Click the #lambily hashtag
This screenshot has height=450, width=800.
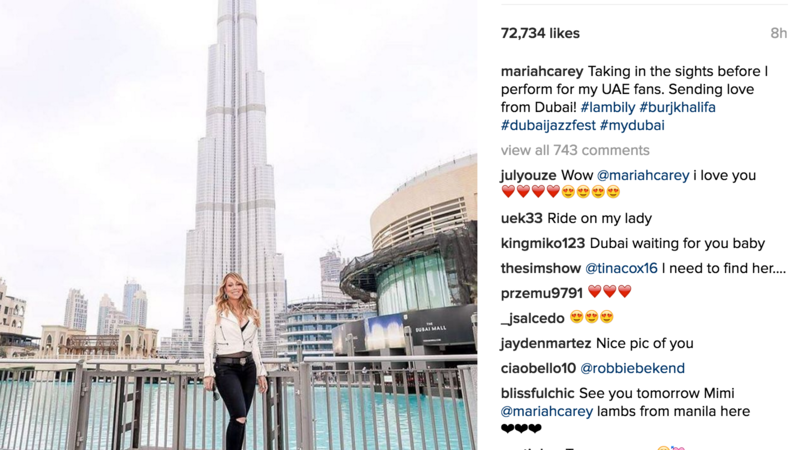pyautogui.click(x=608, y=108)
